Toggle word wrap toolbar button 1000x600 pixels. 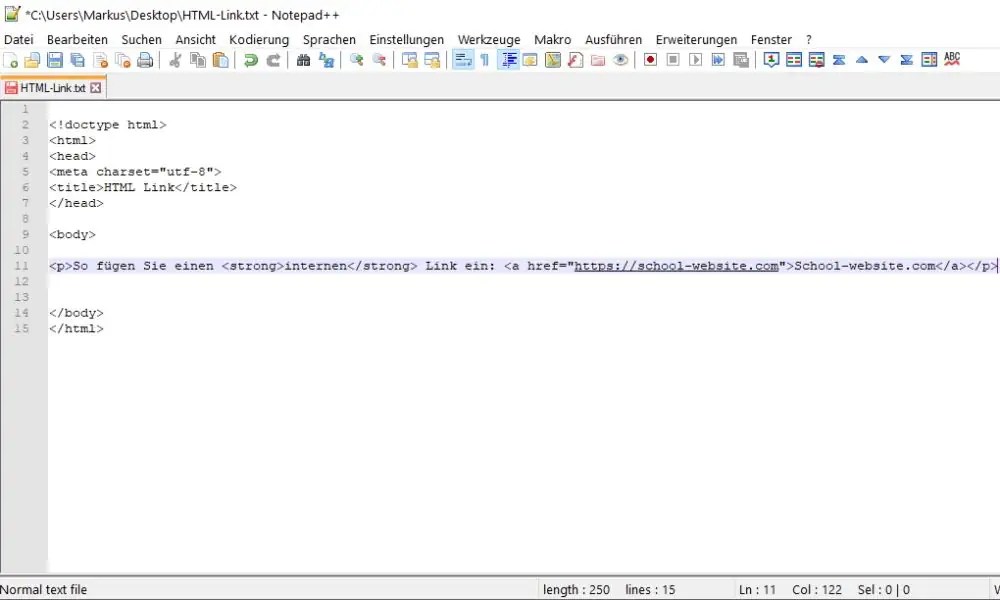click(x=463, y=60)
